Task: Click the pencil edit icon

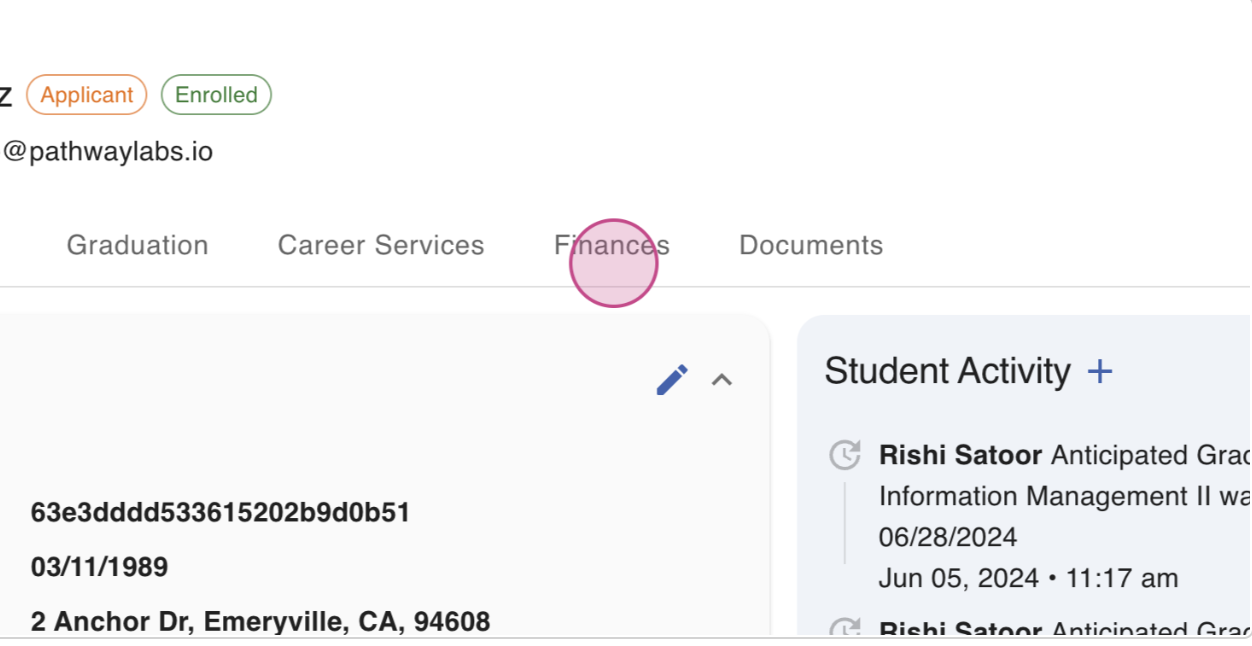Action: click(672, 380)
